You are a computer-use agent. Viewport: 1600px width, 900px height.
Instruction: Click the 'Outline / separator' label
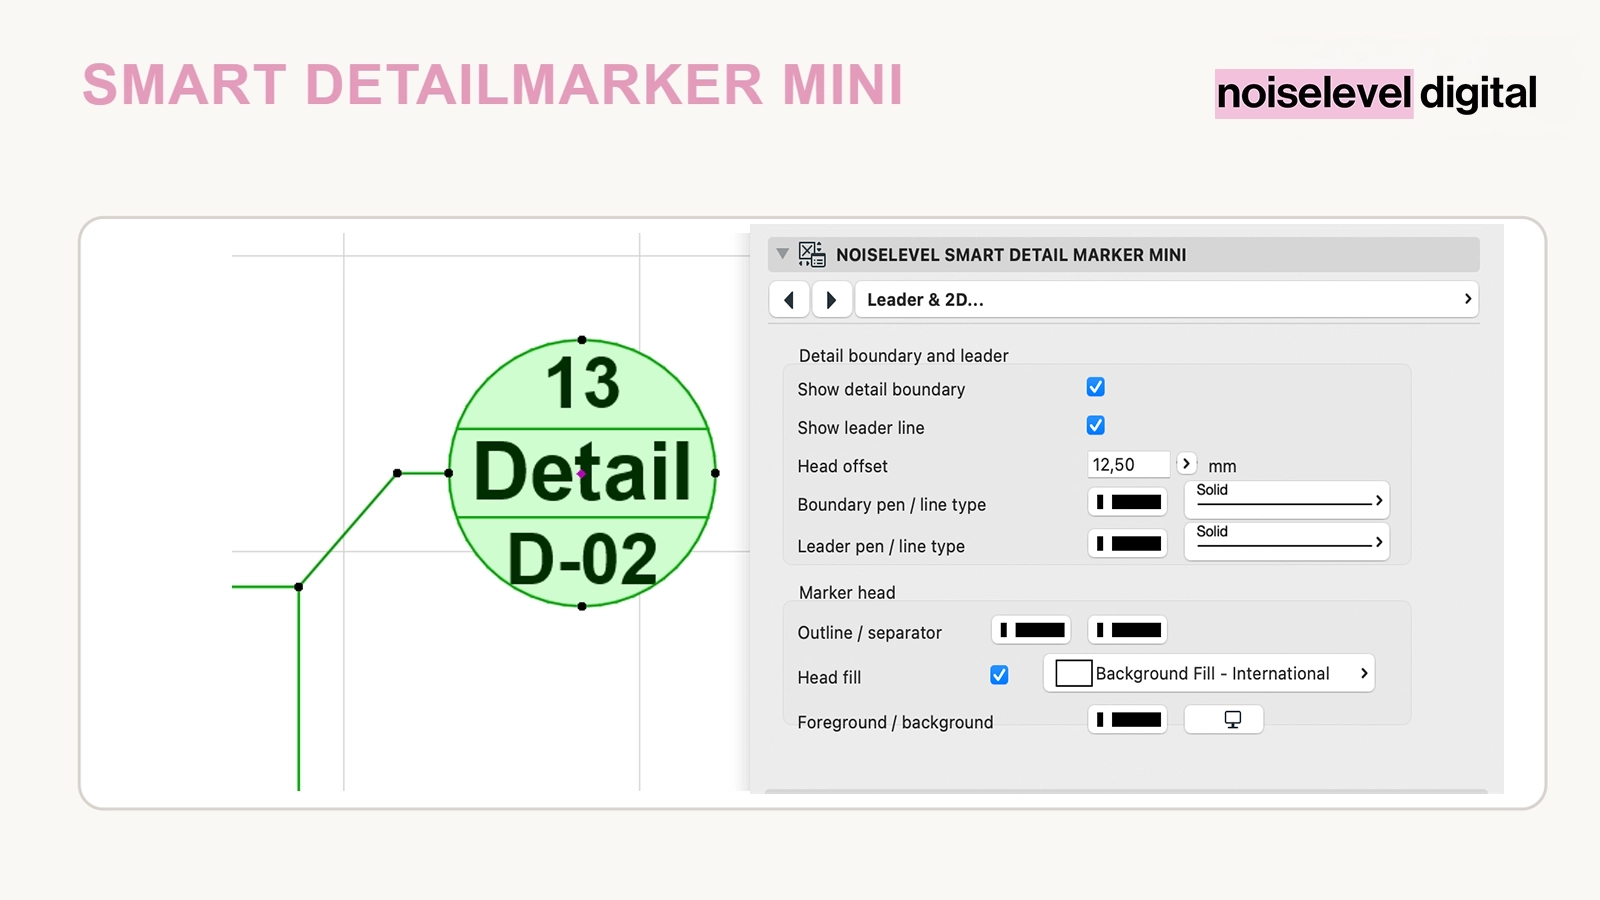click(869, 633)
